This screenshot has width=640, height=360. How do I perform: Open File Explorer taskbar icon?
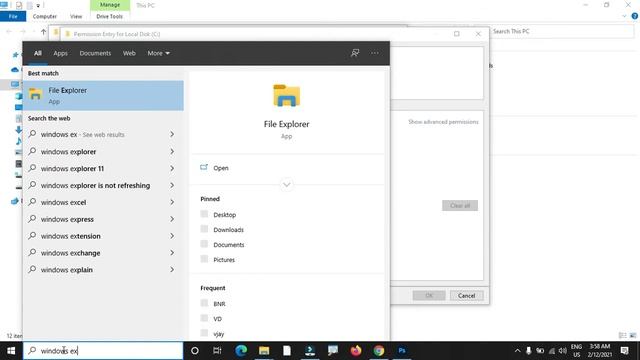[264, 351]
